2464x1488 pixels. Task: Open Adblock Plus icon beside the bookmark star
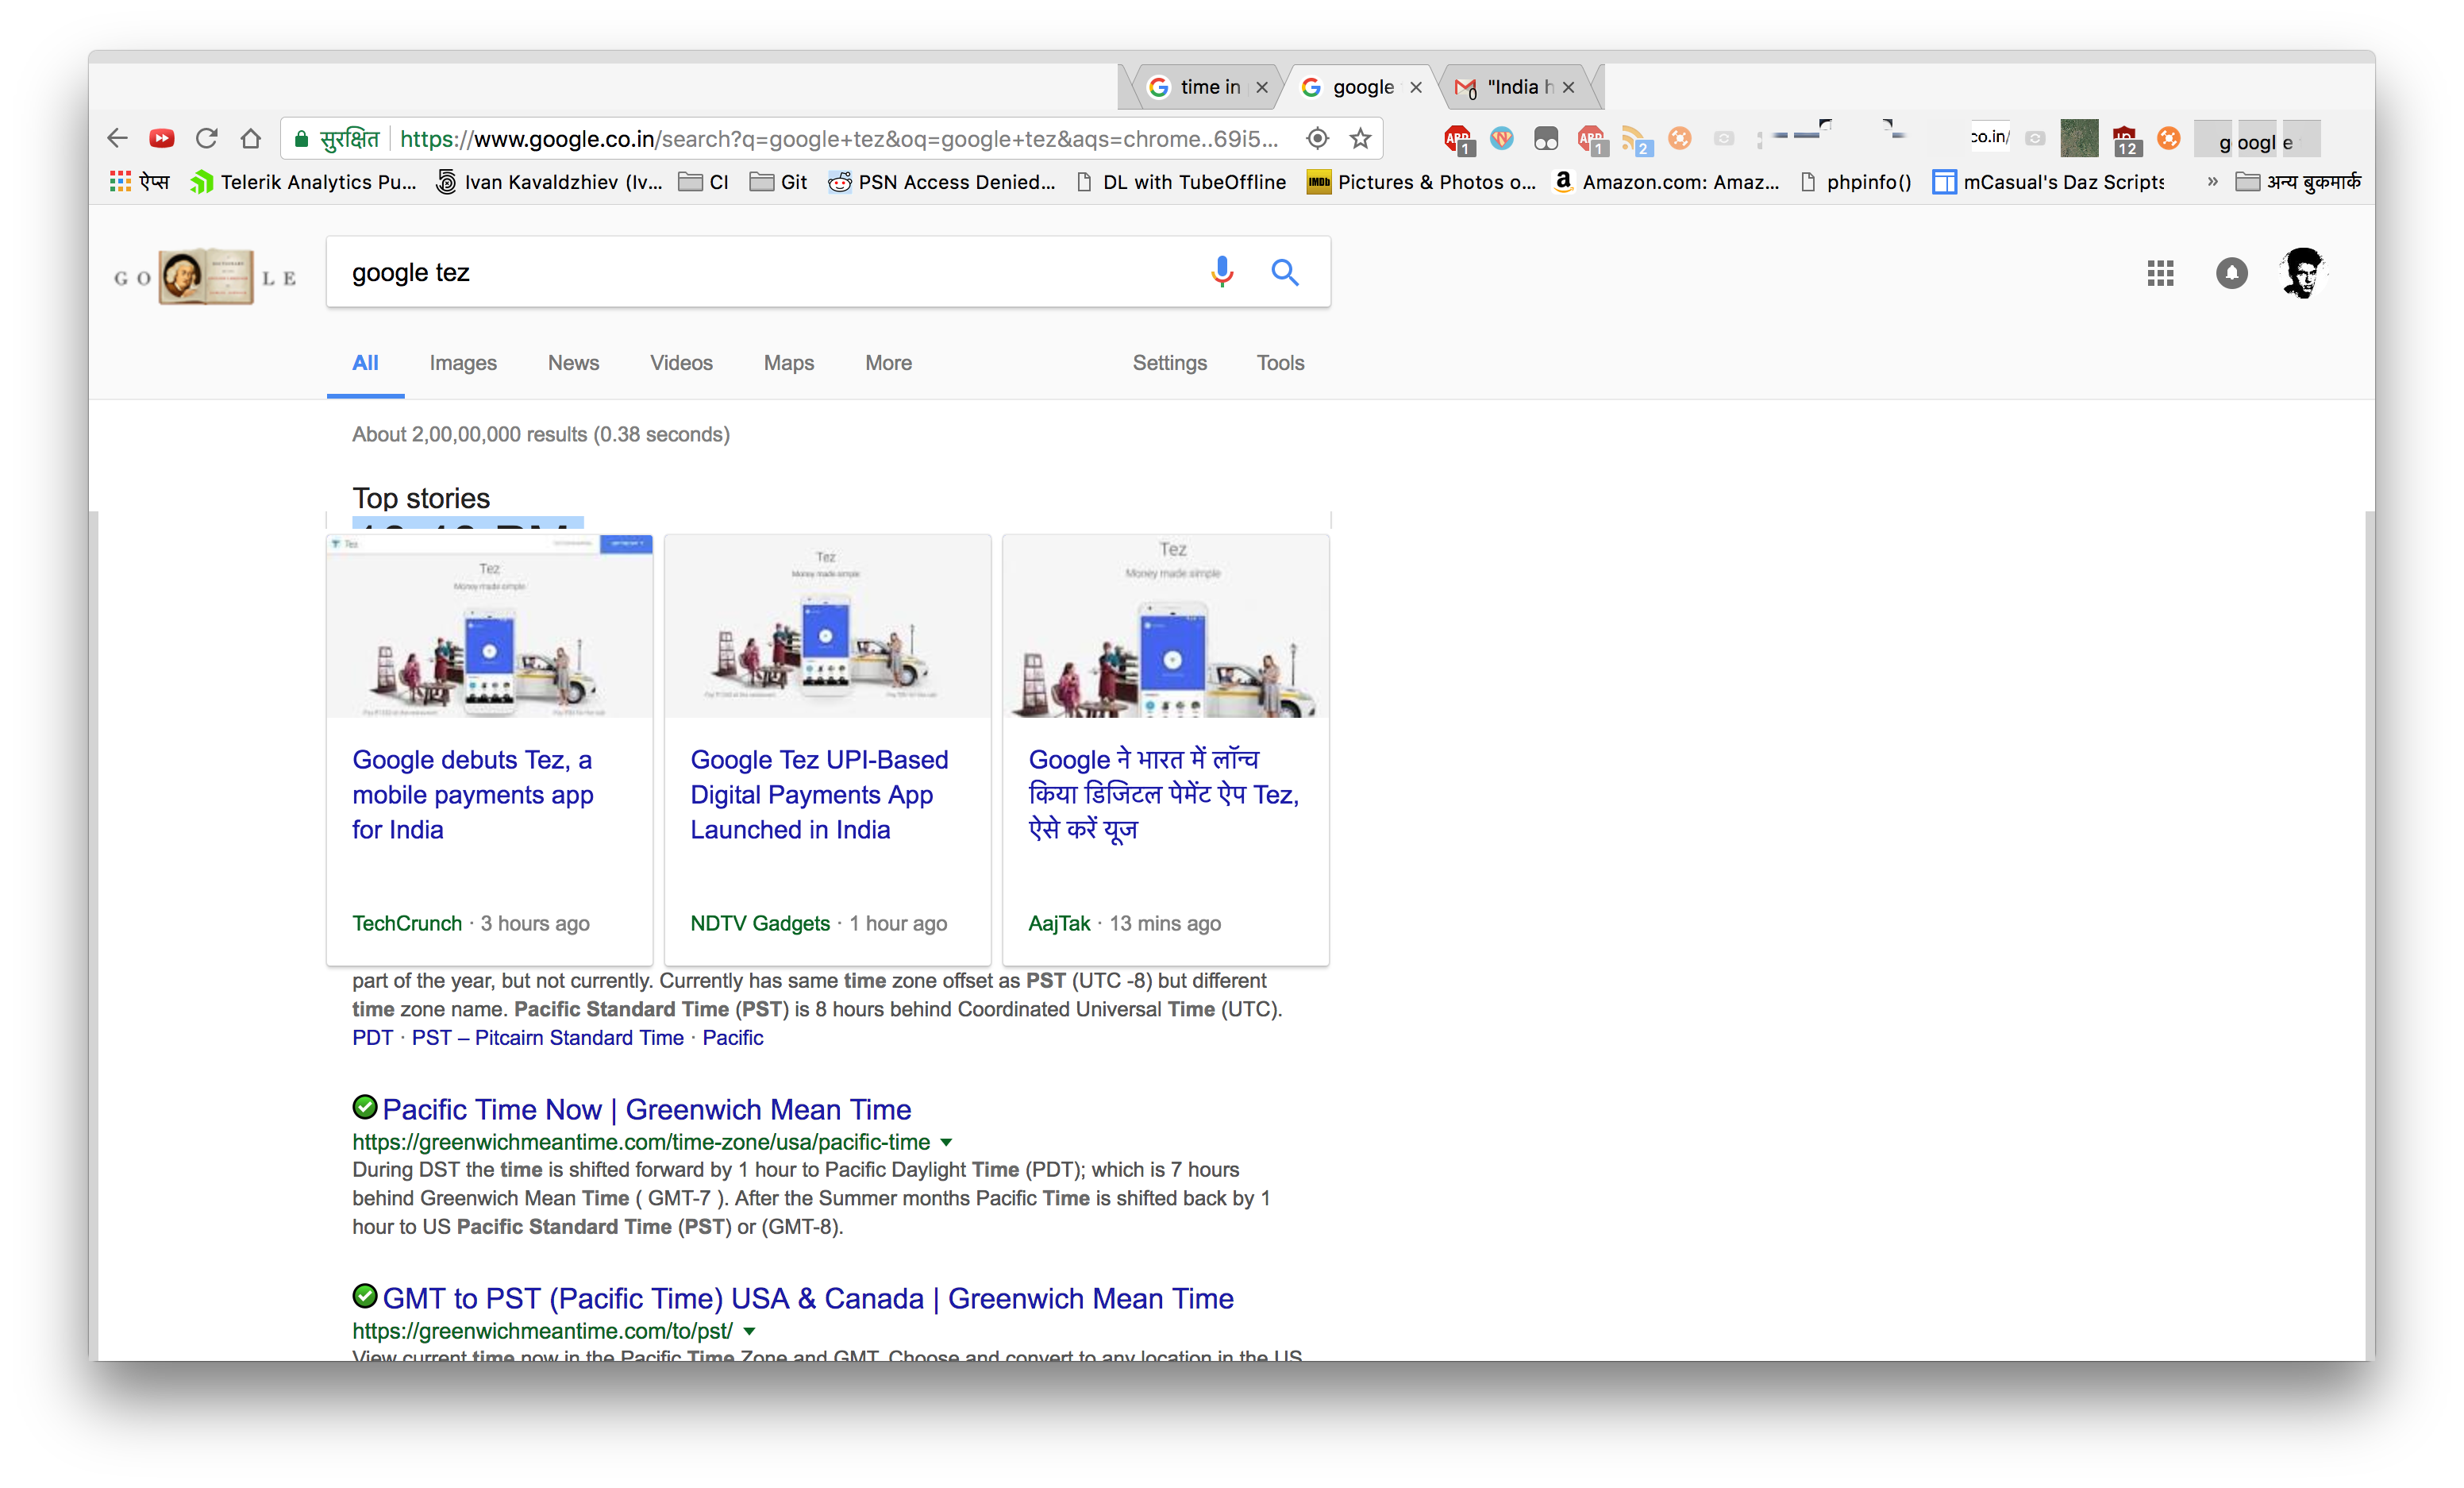coord(1459,140)
